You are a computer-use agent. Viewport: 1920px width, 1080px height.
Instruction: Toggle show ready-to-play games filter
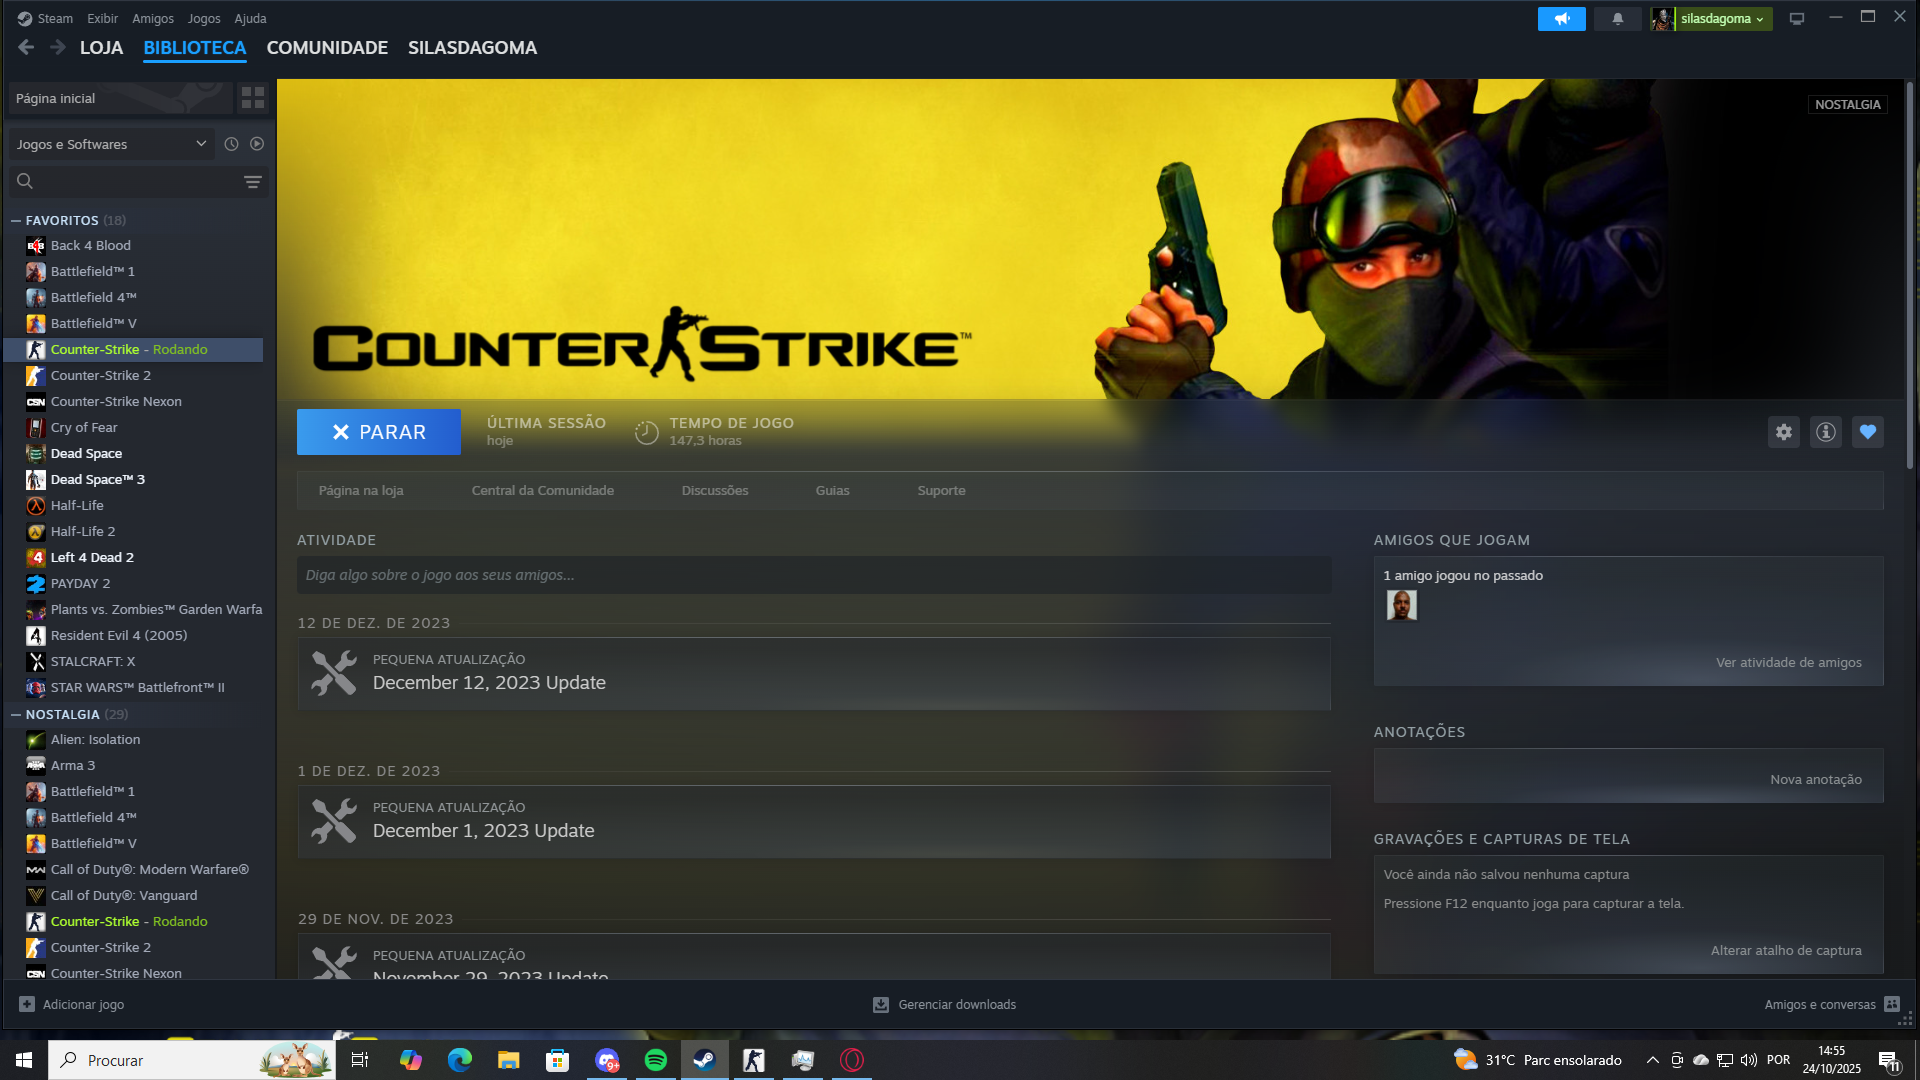[257, 144]
